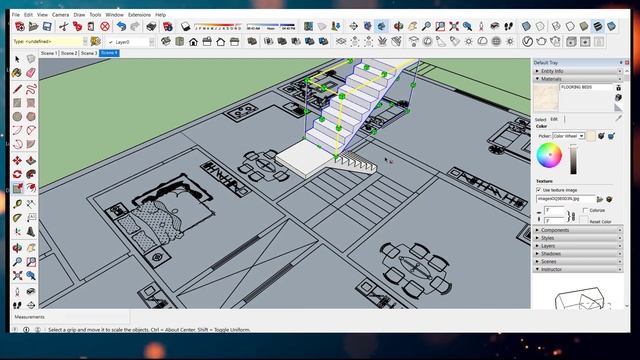Click the color wheel hue picker
Image resolution: width=640 pixels, height=360 pixels.
click(x=549, y=155)
